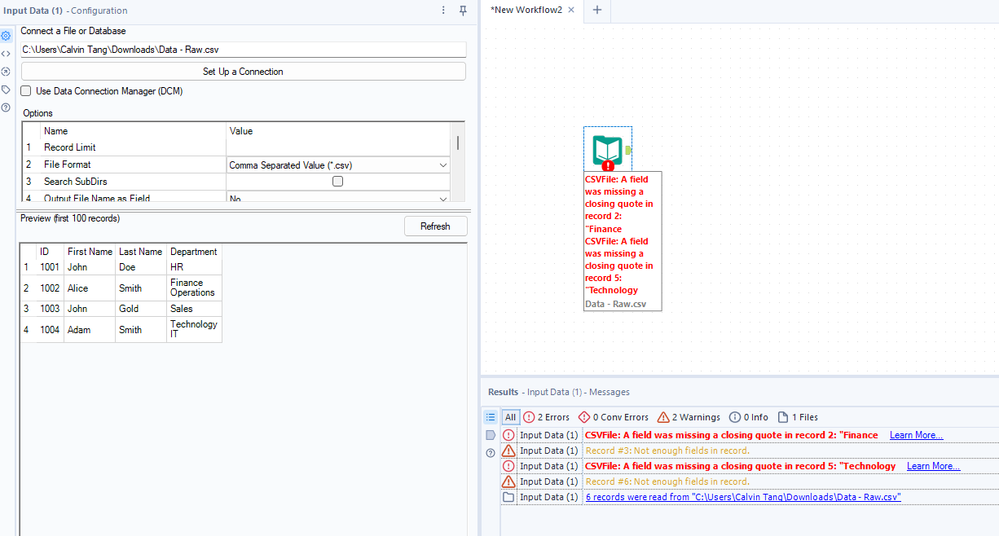Image resolution: width=999 pixels, height=536 pixels.
Task: Switch to the New Workflow2 tab
Action: tap(526, 10)
